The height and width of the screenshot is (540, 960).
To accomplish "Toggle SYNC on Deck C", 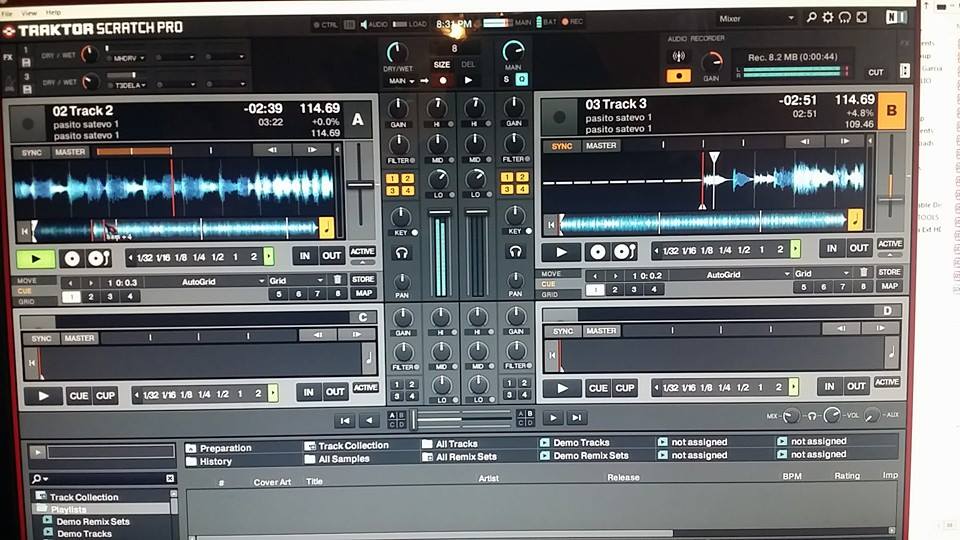I will (x=41, y=339).
